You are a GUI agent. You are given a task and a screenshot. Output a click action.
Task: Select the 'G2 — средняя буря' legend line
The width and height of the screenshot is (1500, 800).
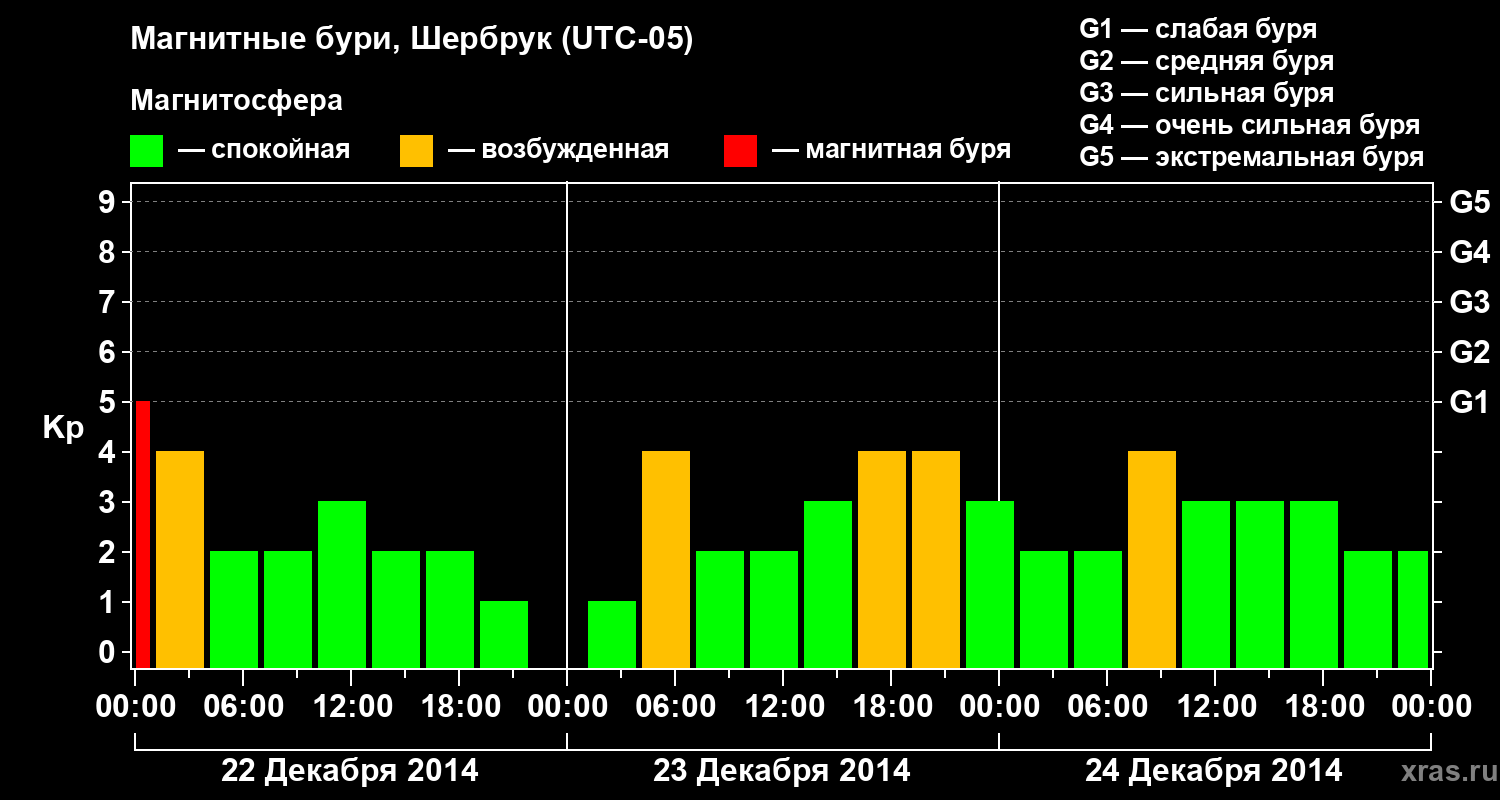(x=1207, y=61)
